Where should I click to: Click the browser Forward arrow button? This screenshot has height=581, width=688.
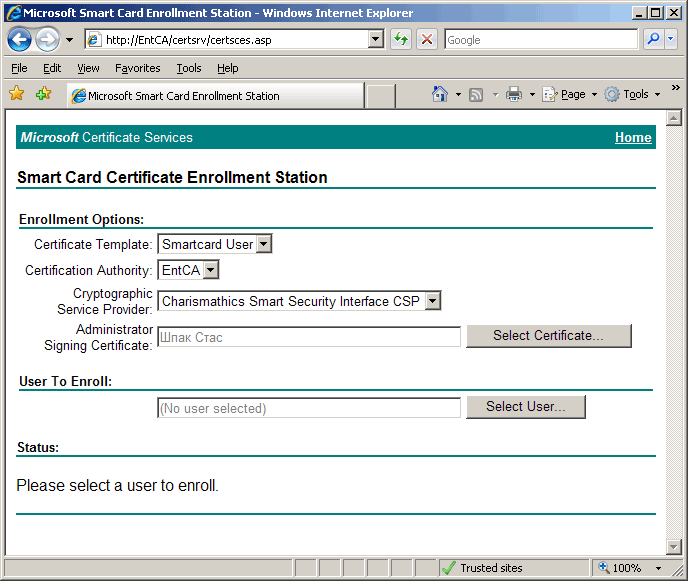[47, 39]
